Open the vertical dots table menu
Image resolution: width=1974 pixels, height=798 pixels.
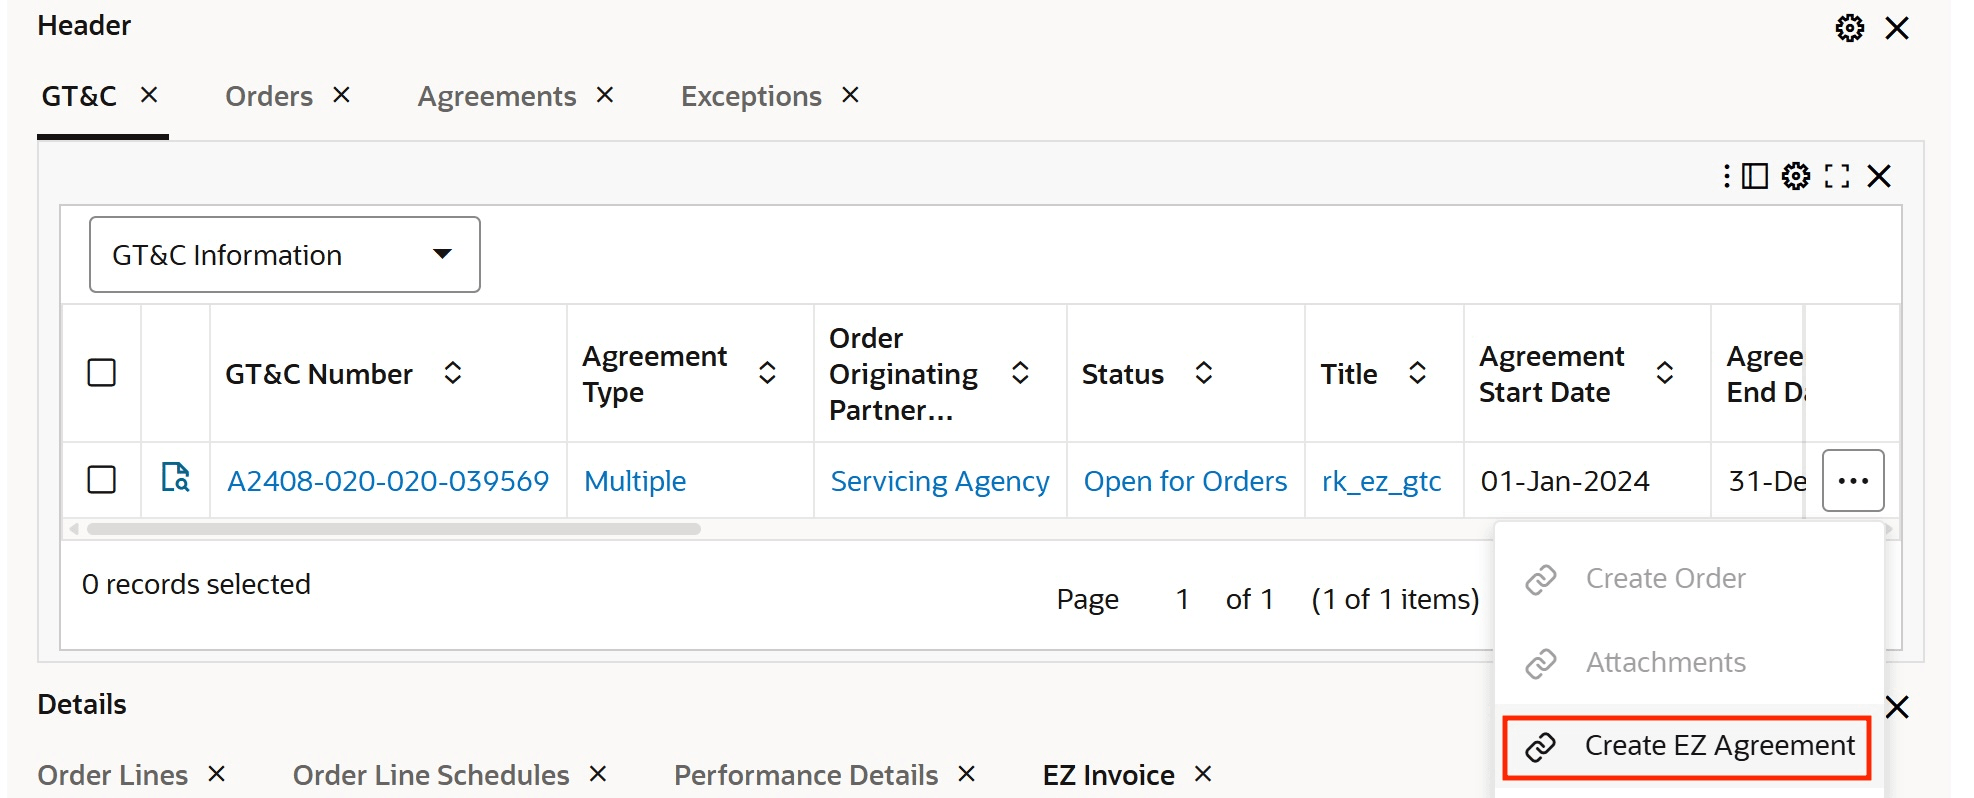[x=1727, y=176]
